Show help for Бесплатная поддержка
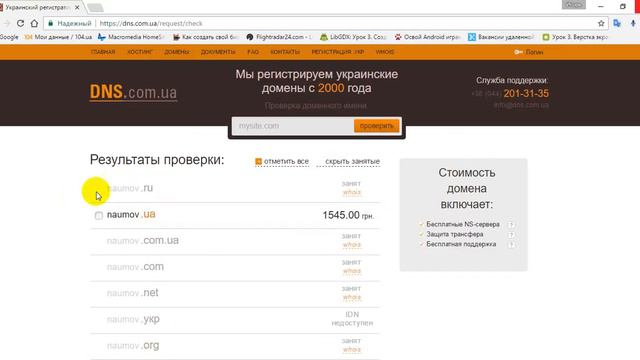The image size is (640, 360). pyautogui.click(x=511, y=244)
